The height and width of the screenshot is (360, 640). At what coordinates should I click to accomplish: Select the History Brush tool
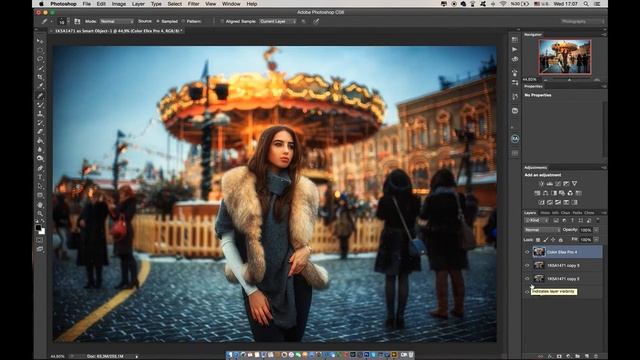coord(40,122)
